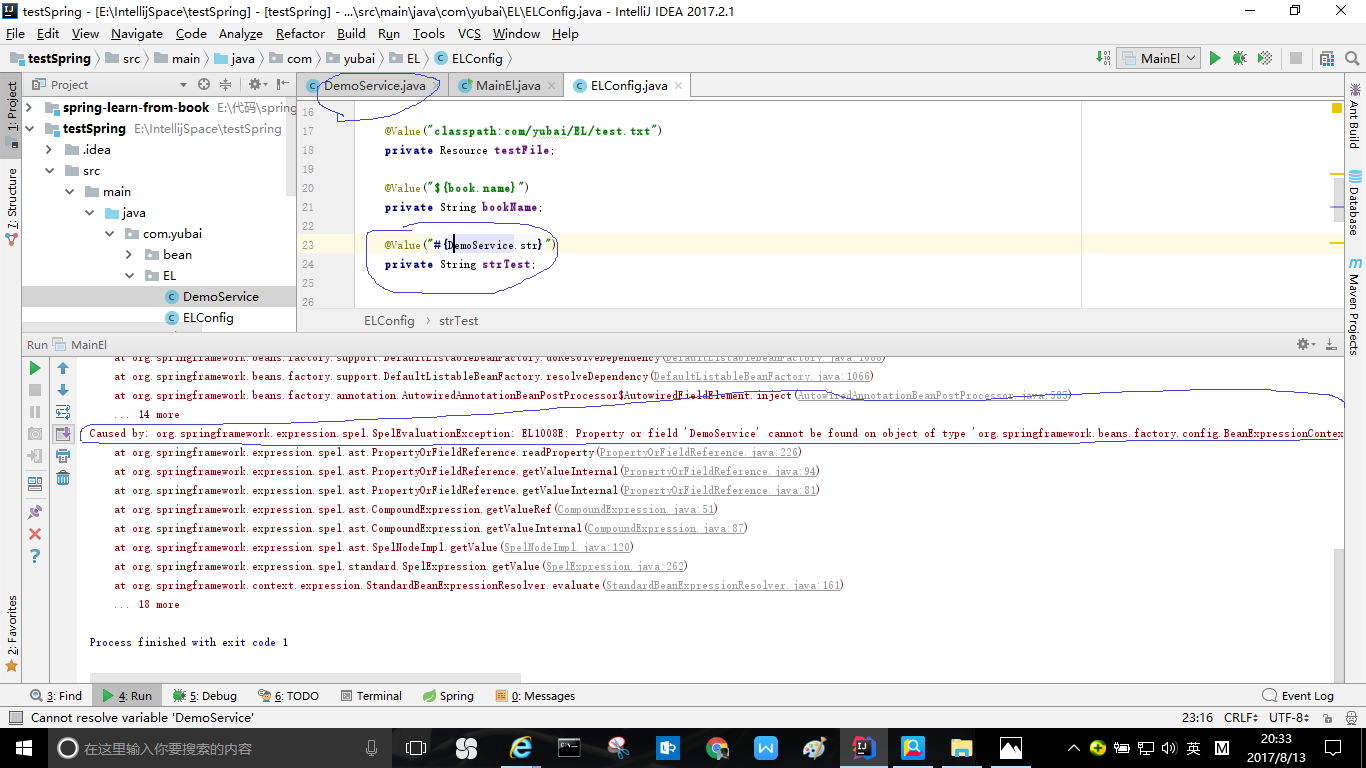Screen dimensions: 1366x768
Task: Collapse all in Project panel
Action: (225, 85)
